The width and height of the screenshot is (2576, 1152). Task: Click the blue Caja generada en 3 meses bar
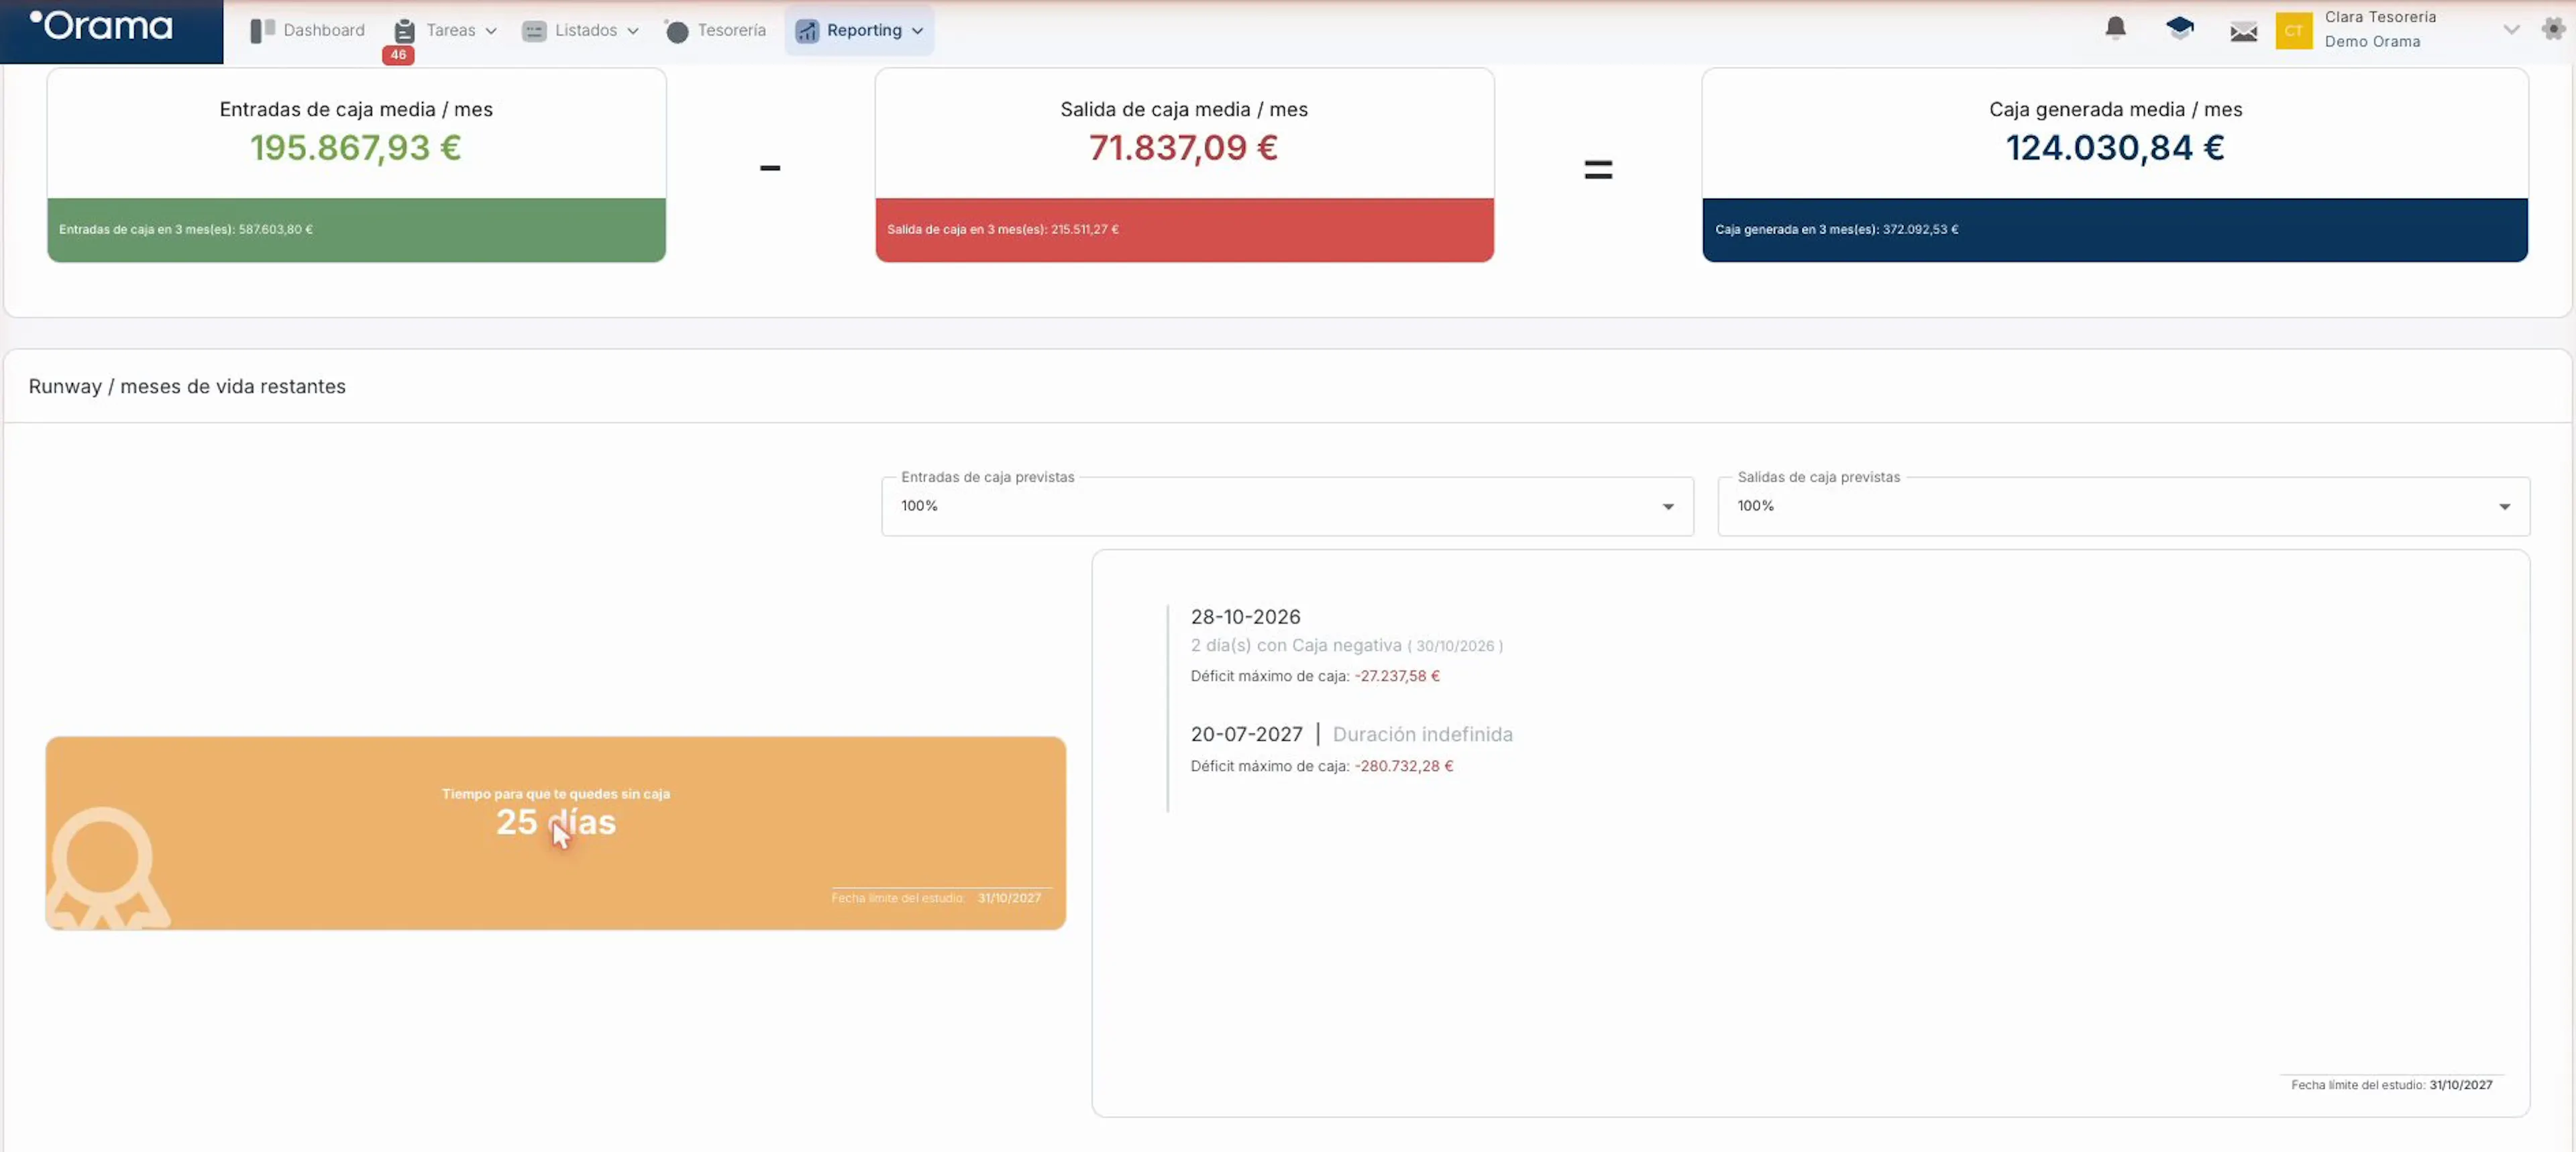(2115, 230)
